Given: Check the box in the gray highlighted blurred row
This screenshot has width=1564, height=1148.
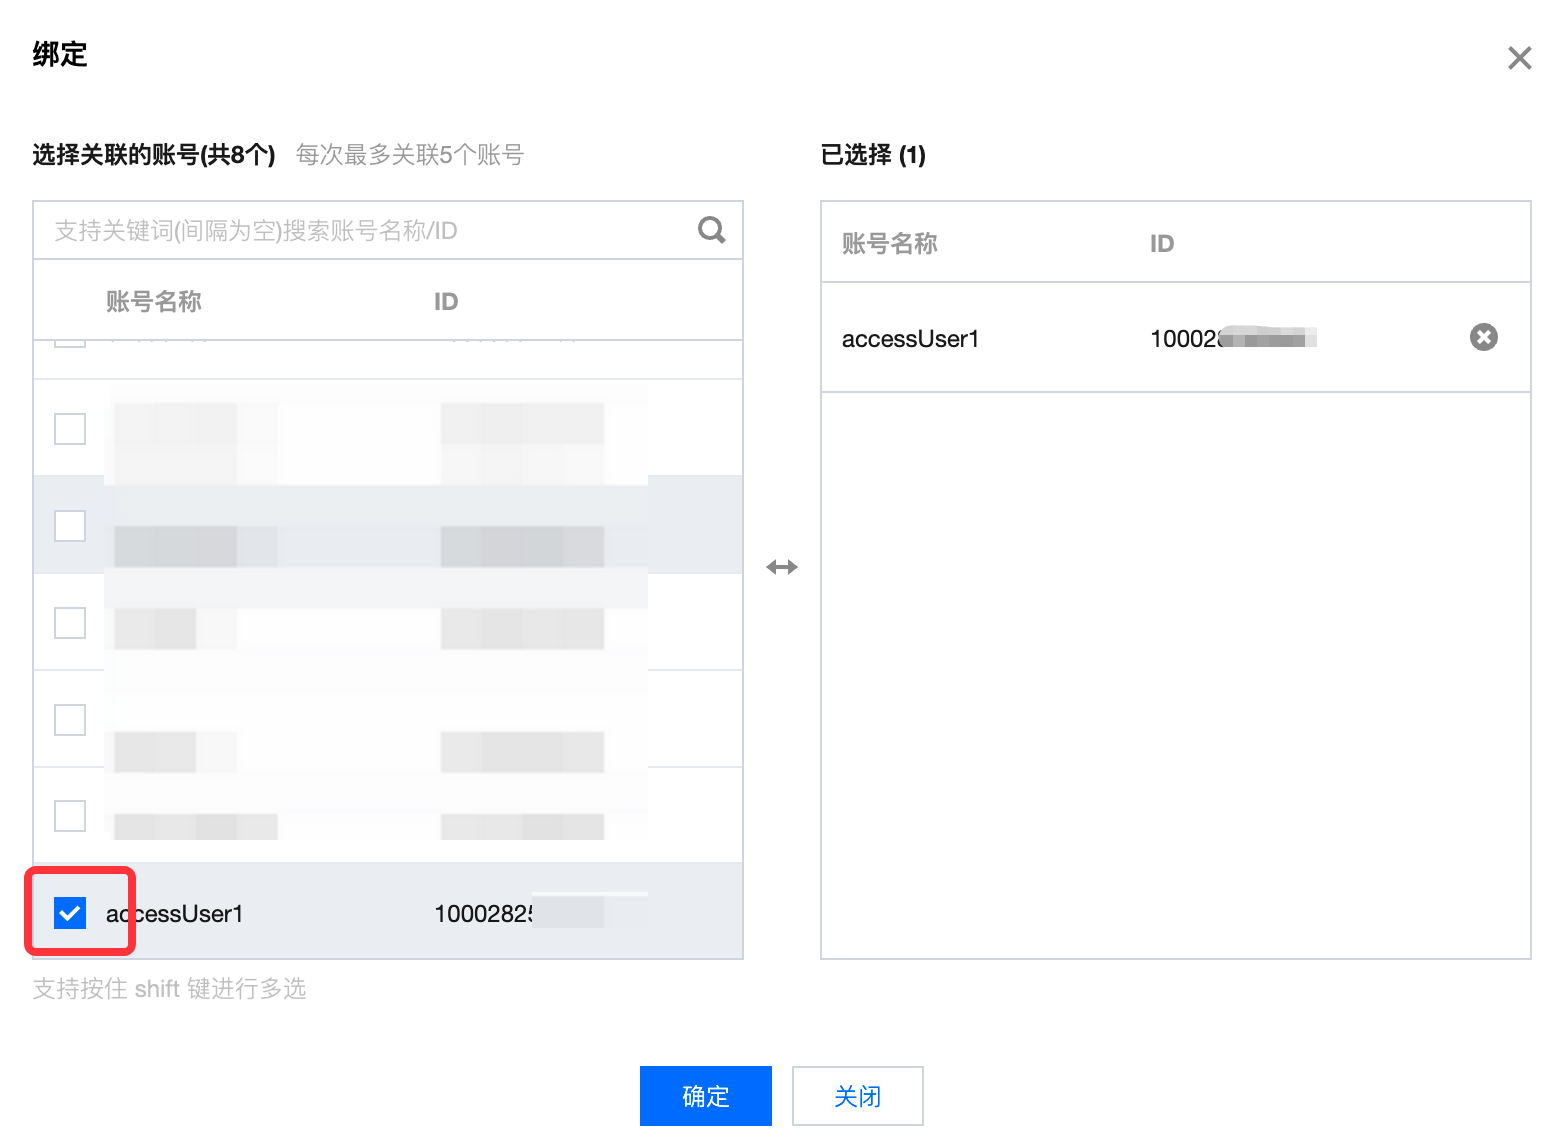Looking at the screenshot, I should 70,526.
